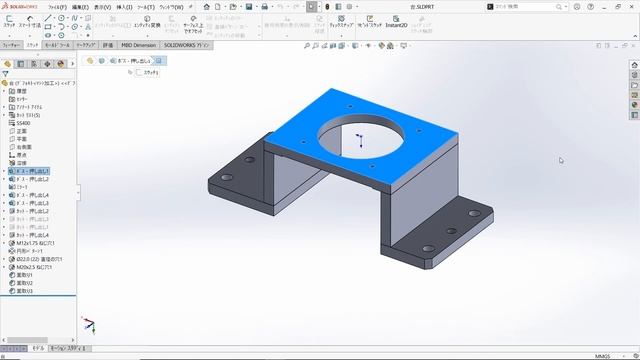
Task: Activate the Smart Dimension tool
Action: point(30,21)
